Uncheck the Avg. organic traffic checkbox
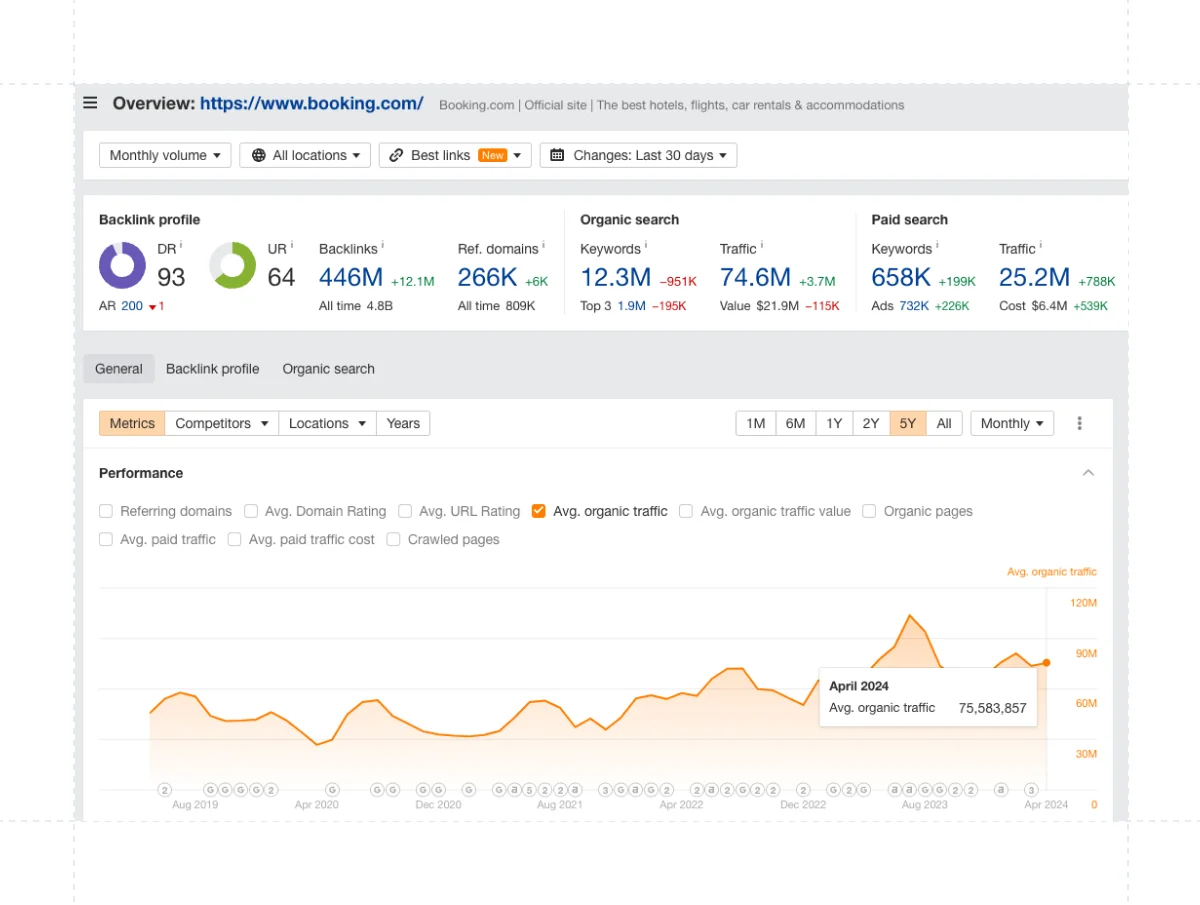Image resolution: width=1200 pixels, height=905 pixels. pos(539,511)
